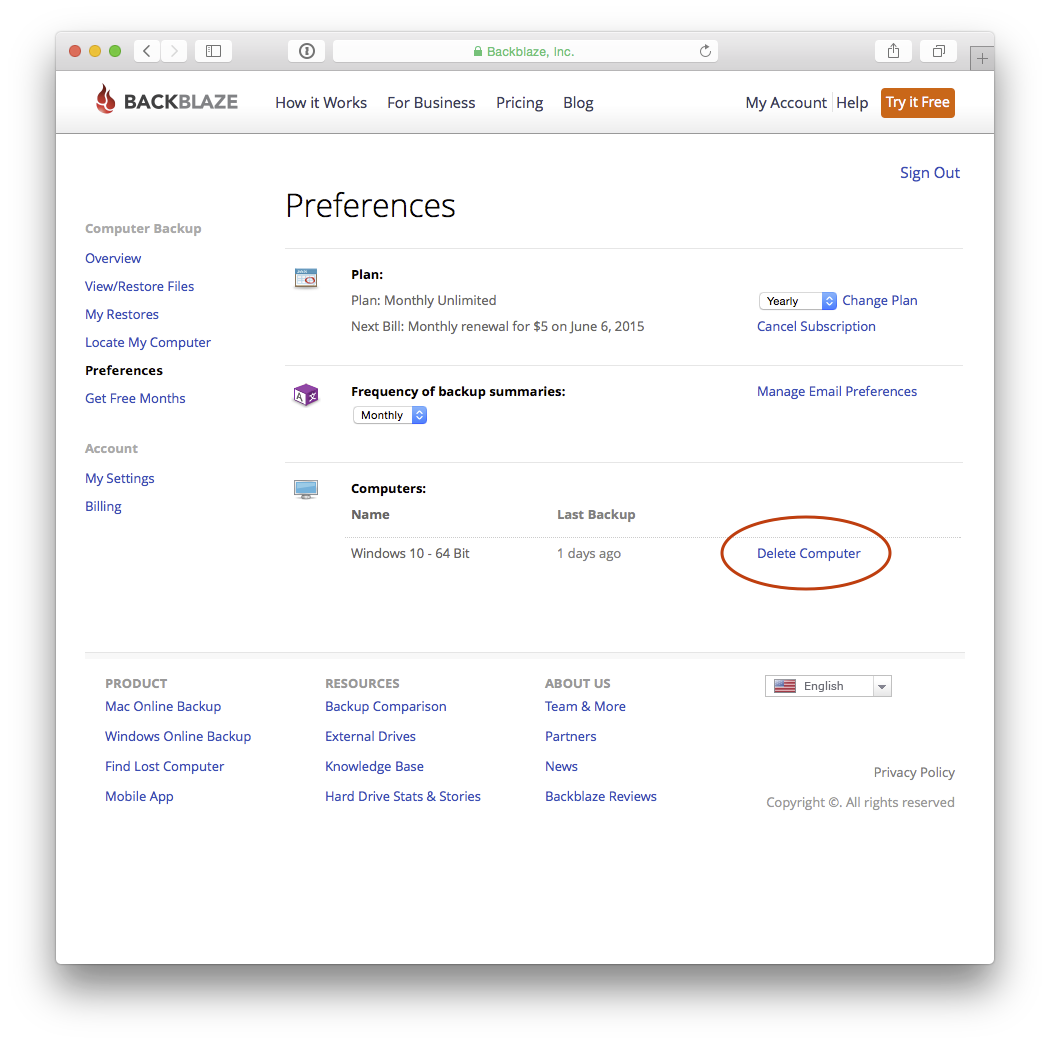
Task: Click the Computers monitor icon
Action: click(306, 490)
